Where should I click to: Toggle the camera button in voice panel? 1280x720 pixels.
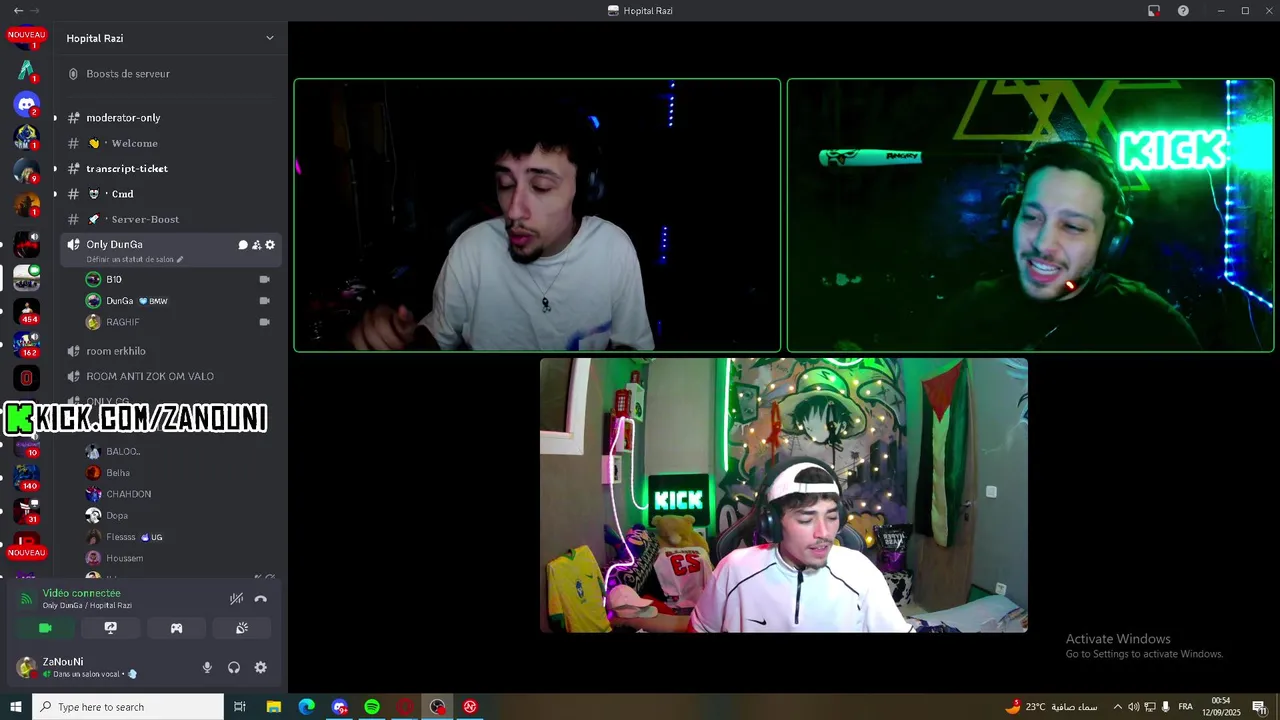[x=45, y=628]
